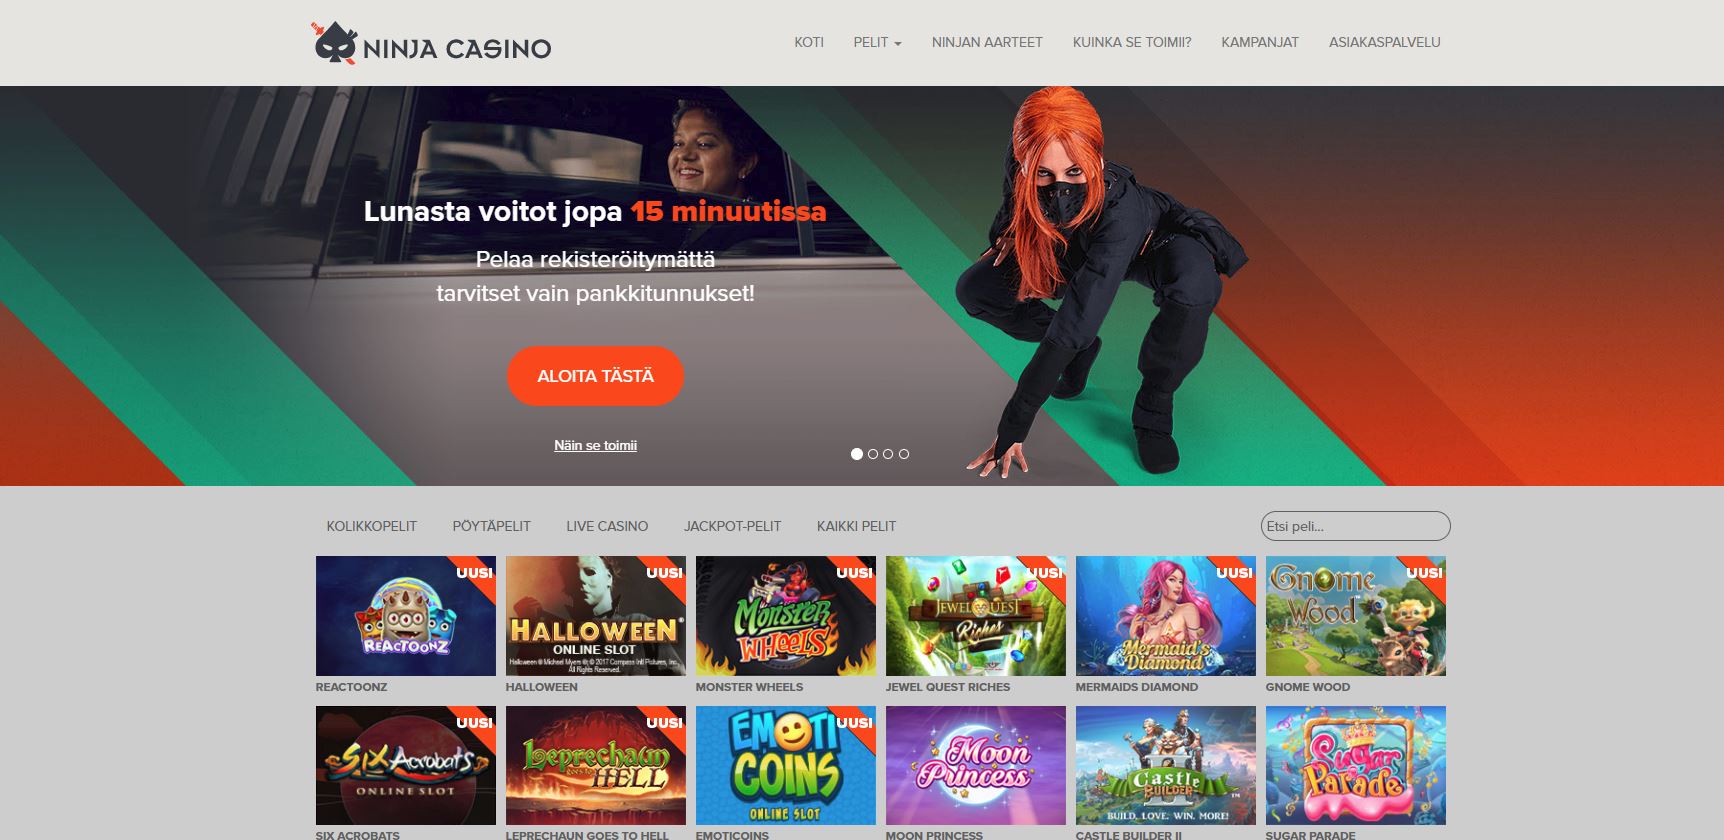The width and height of the screenshot is (1724, 840).
Task: Expand the Pelit dropdown menu
Action: click(x=877, y=42)
